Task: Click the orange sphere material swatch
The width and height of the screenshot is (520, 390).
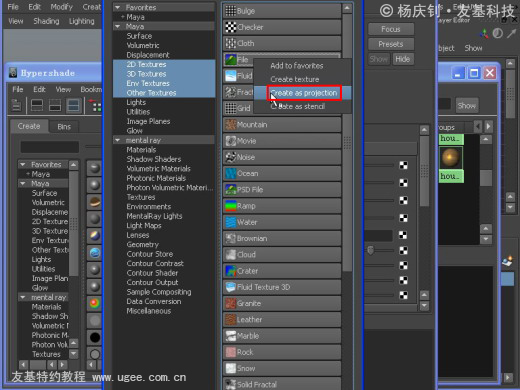Action: point(451,157)
